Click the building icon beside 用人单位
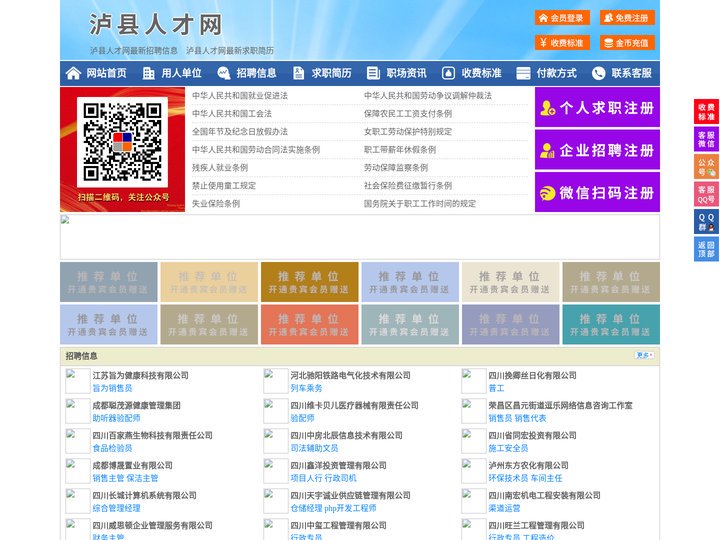This screenshot has height=540, width=720. (x=148, y=73)
